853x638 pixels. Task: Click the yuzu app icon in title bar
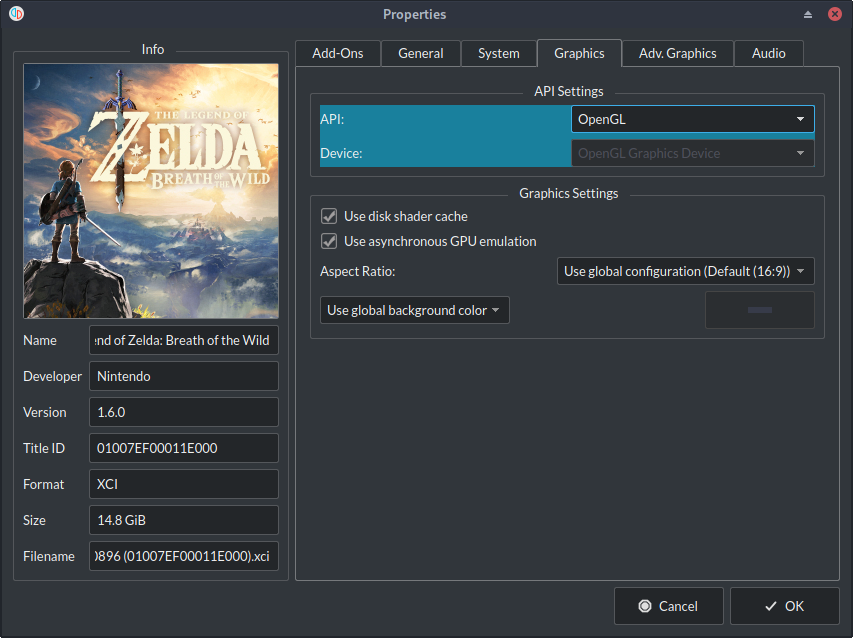pos(16,14)
